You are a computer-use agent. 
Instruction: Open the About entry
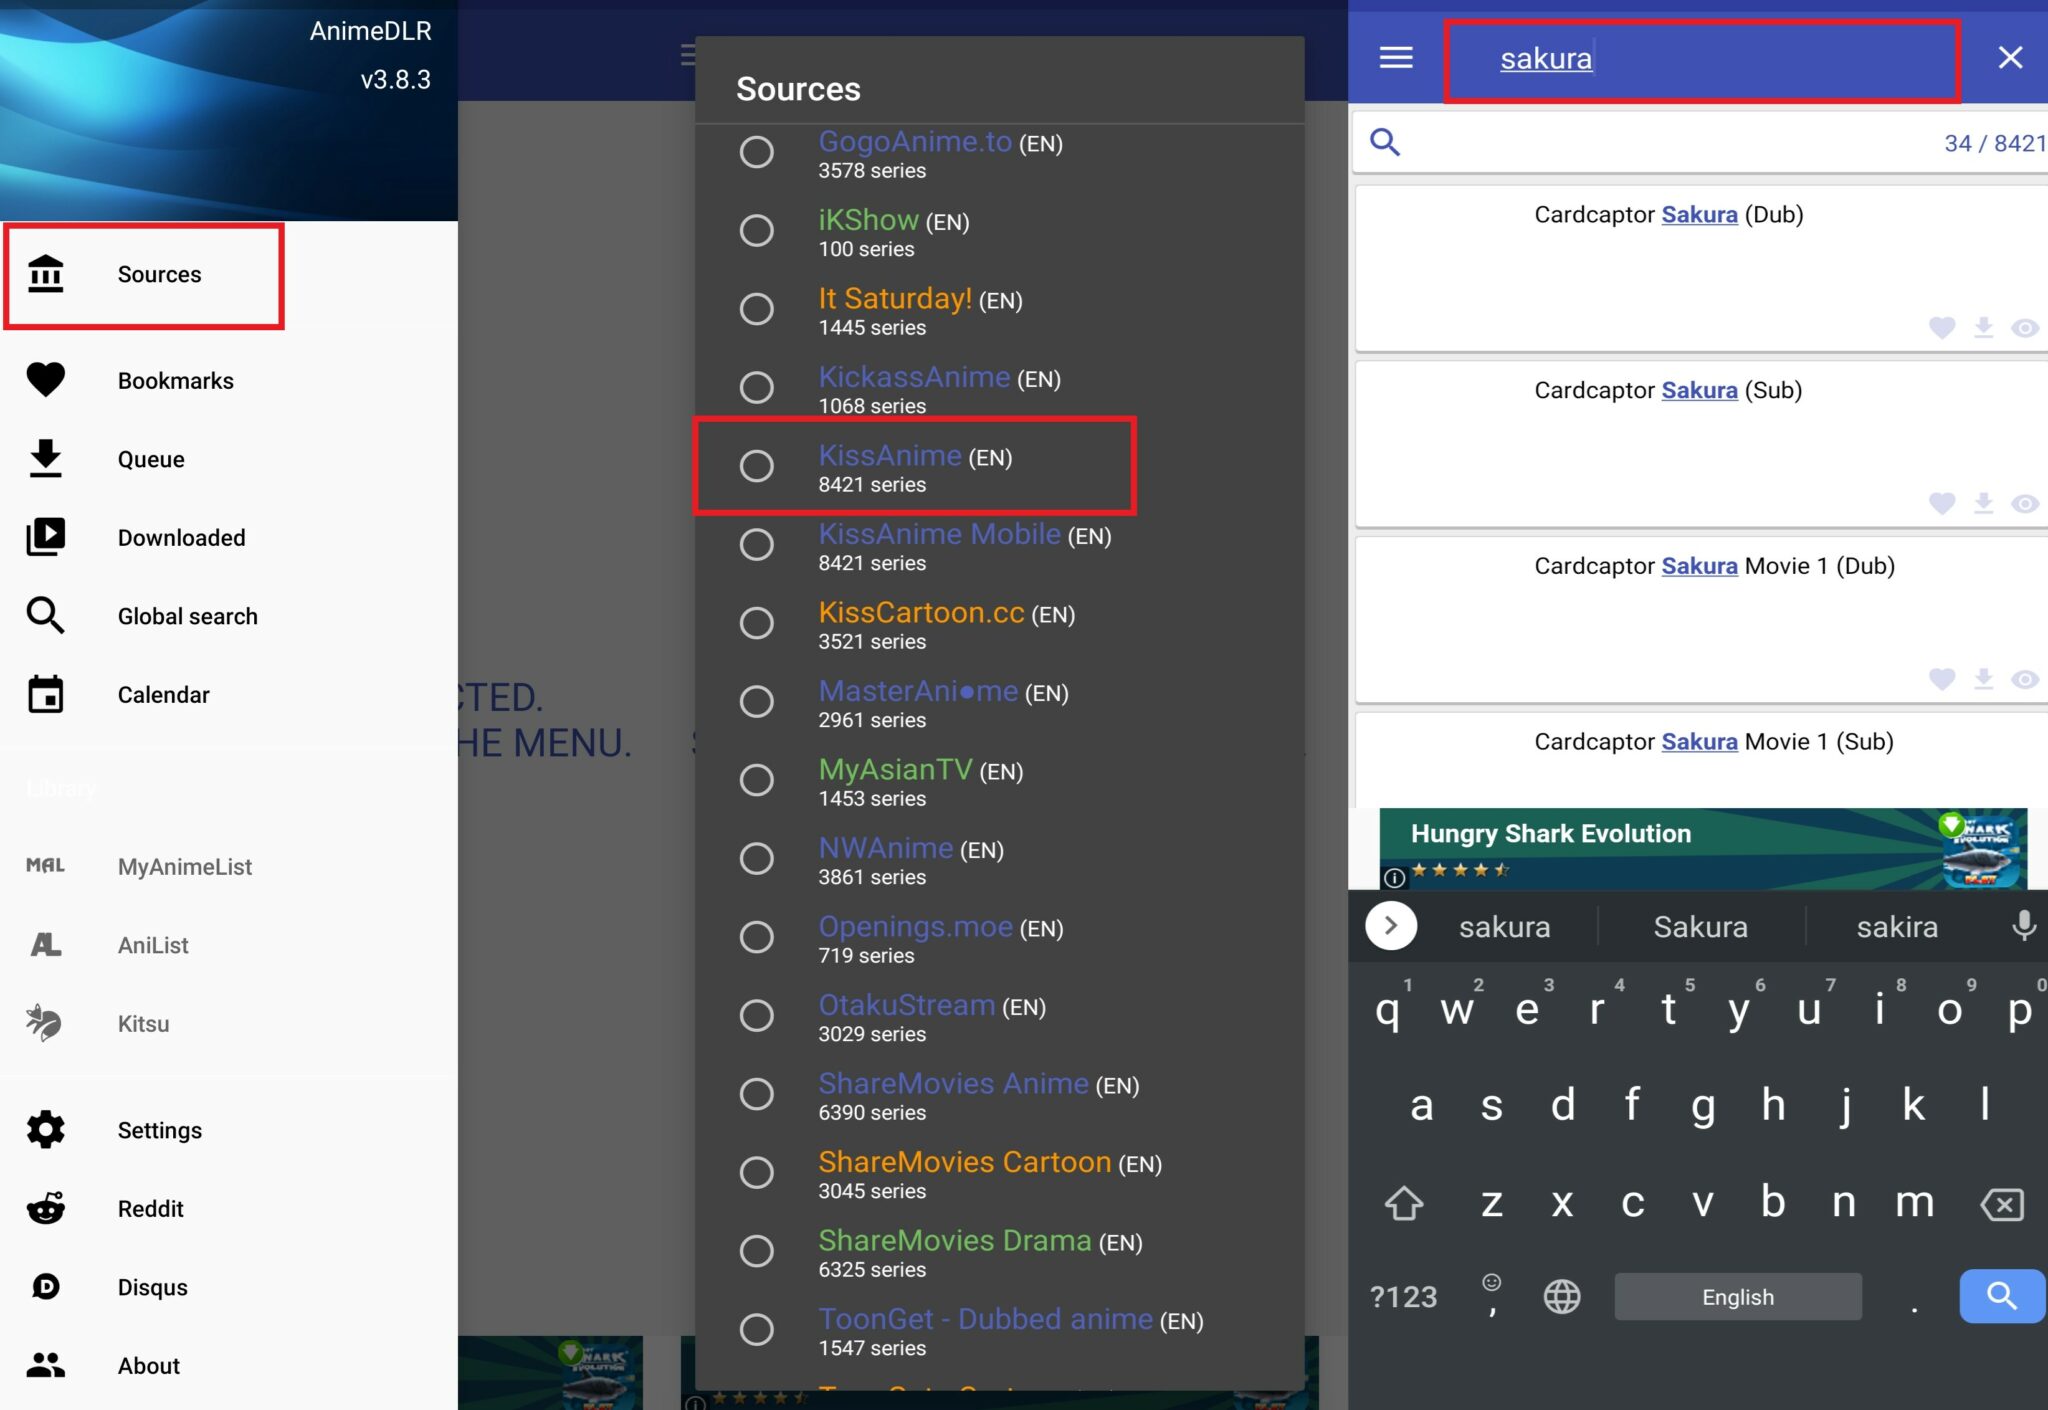pos(229,1366)
